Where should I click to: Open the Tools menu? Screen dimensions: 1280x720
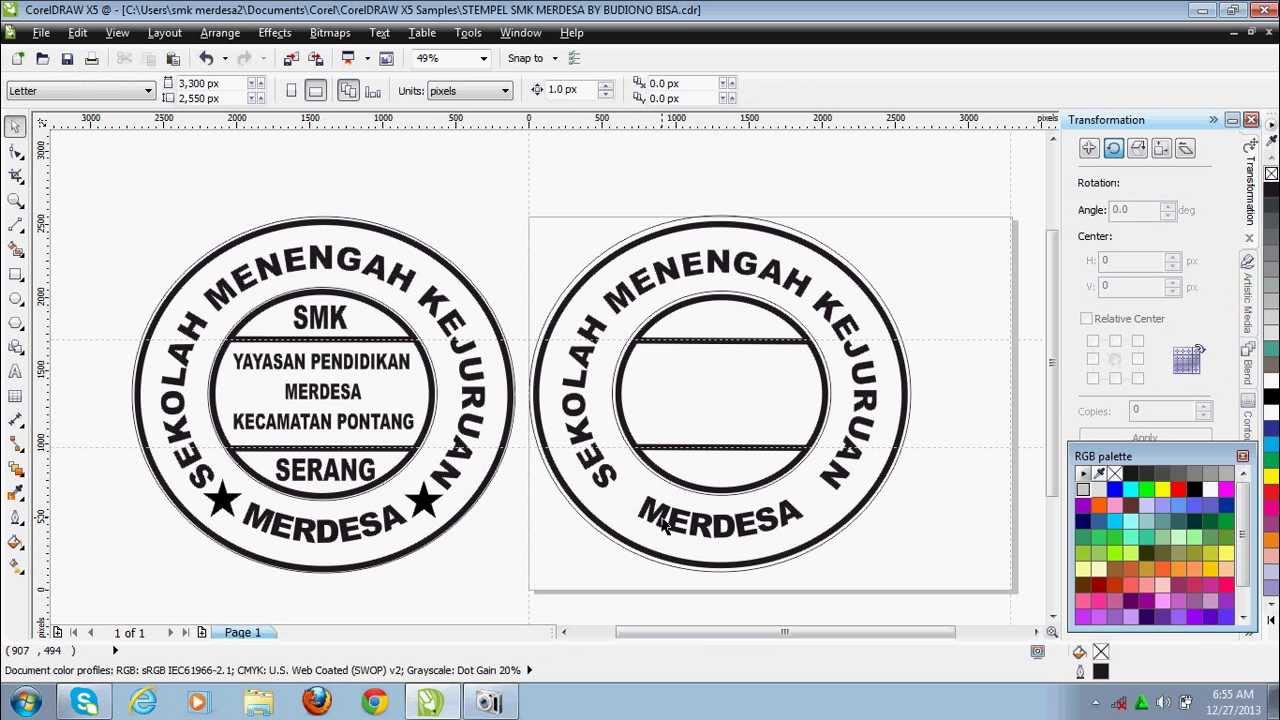click(x=468, y=33)
